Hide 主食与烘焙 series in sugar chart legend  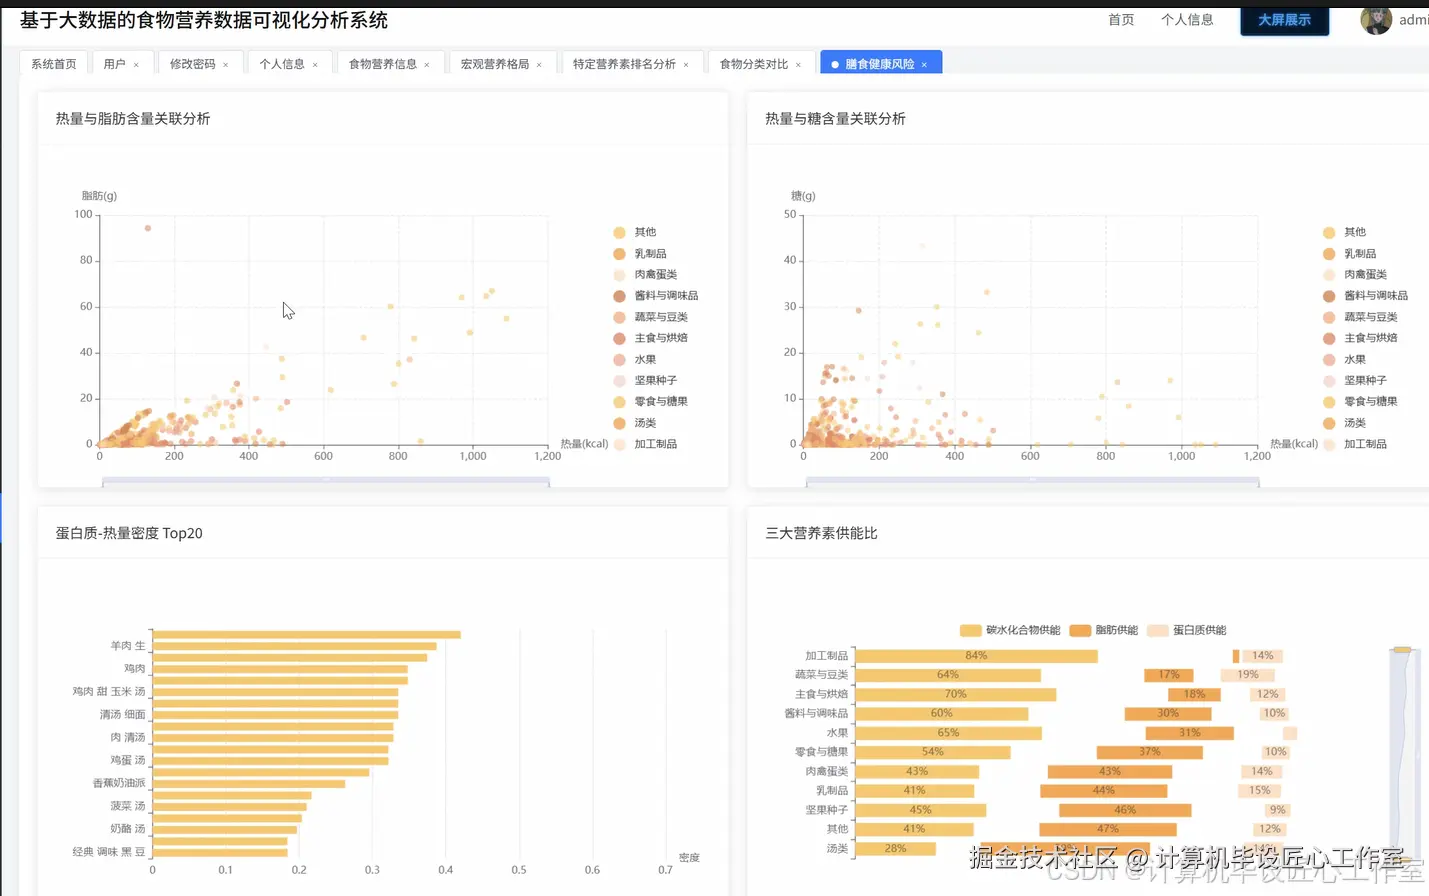[x=1360, y=338]
